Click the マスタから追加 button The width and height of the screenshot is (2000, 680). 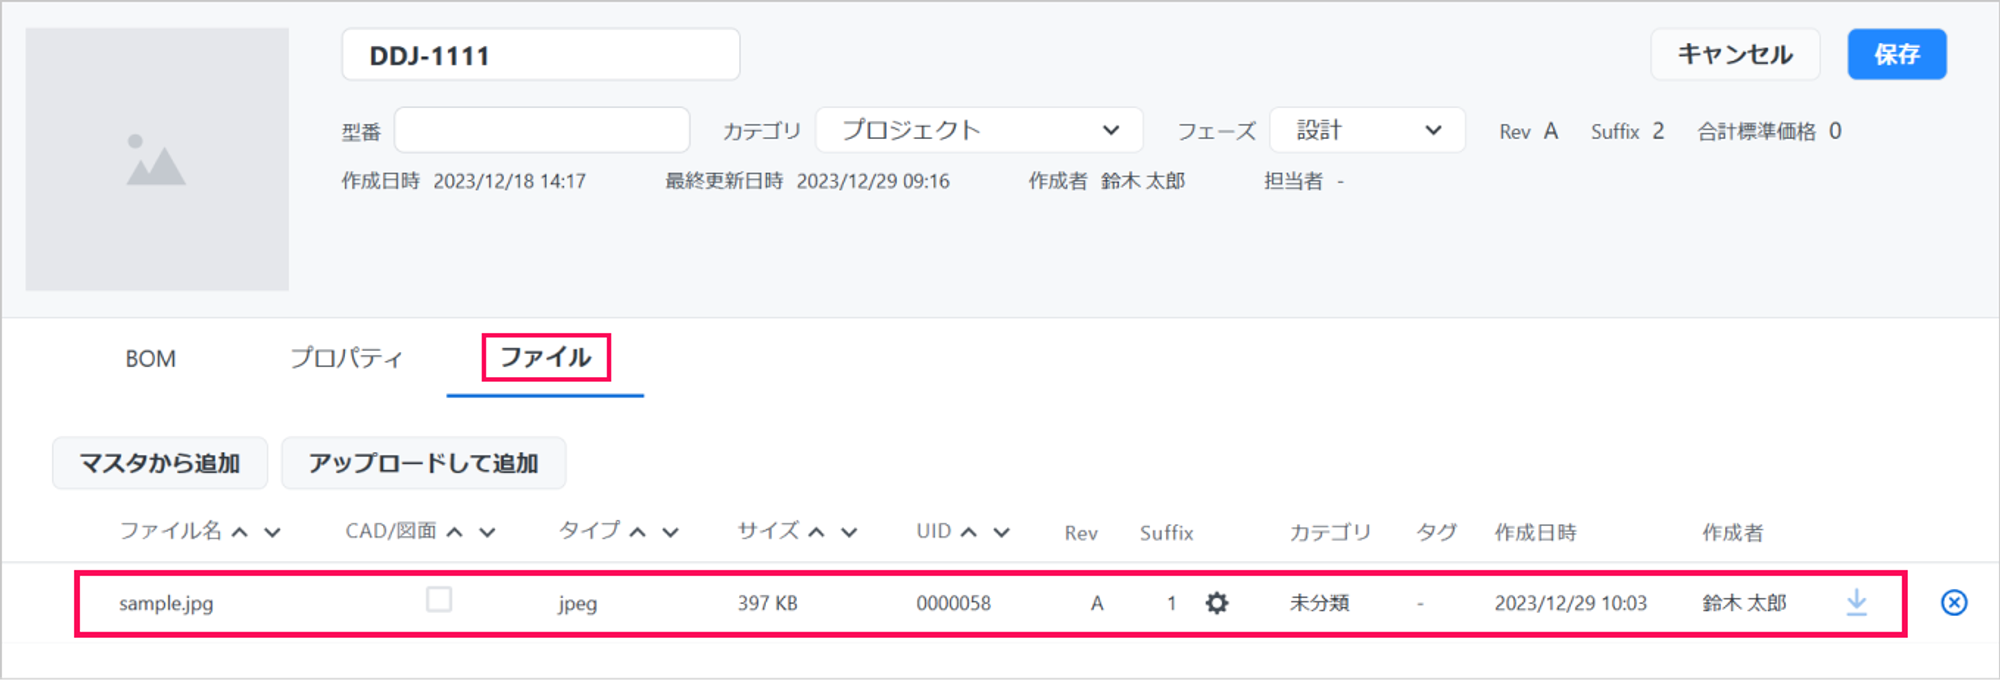160,463
